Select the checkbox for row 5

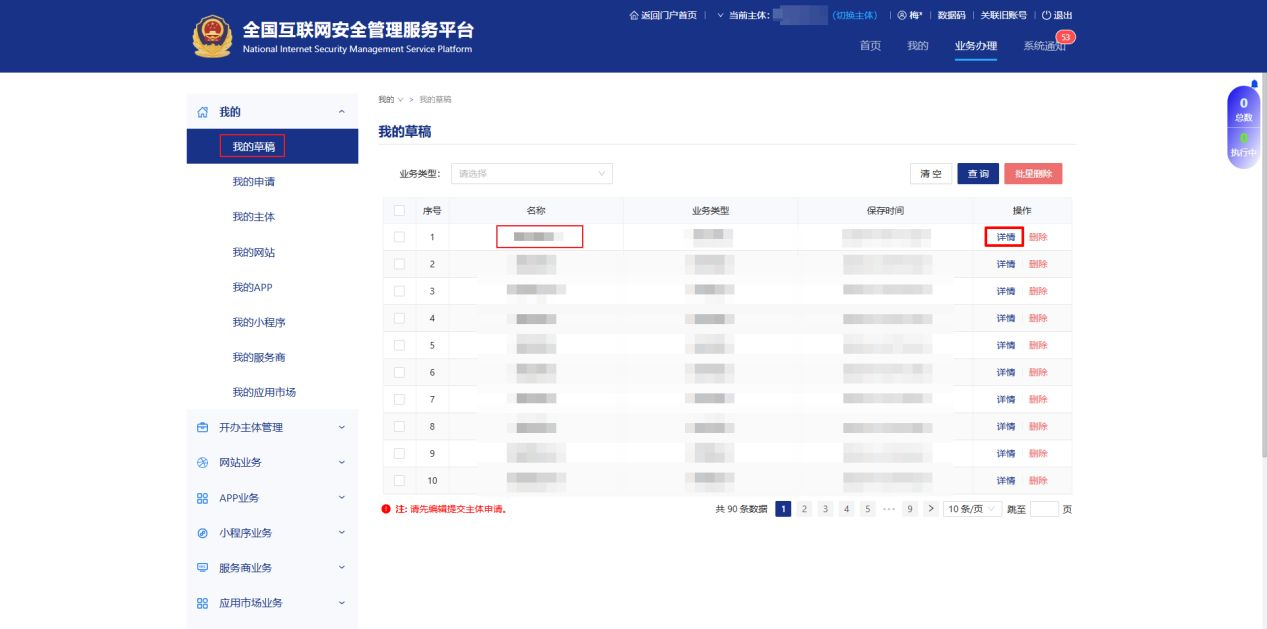[x=400, y=345]
